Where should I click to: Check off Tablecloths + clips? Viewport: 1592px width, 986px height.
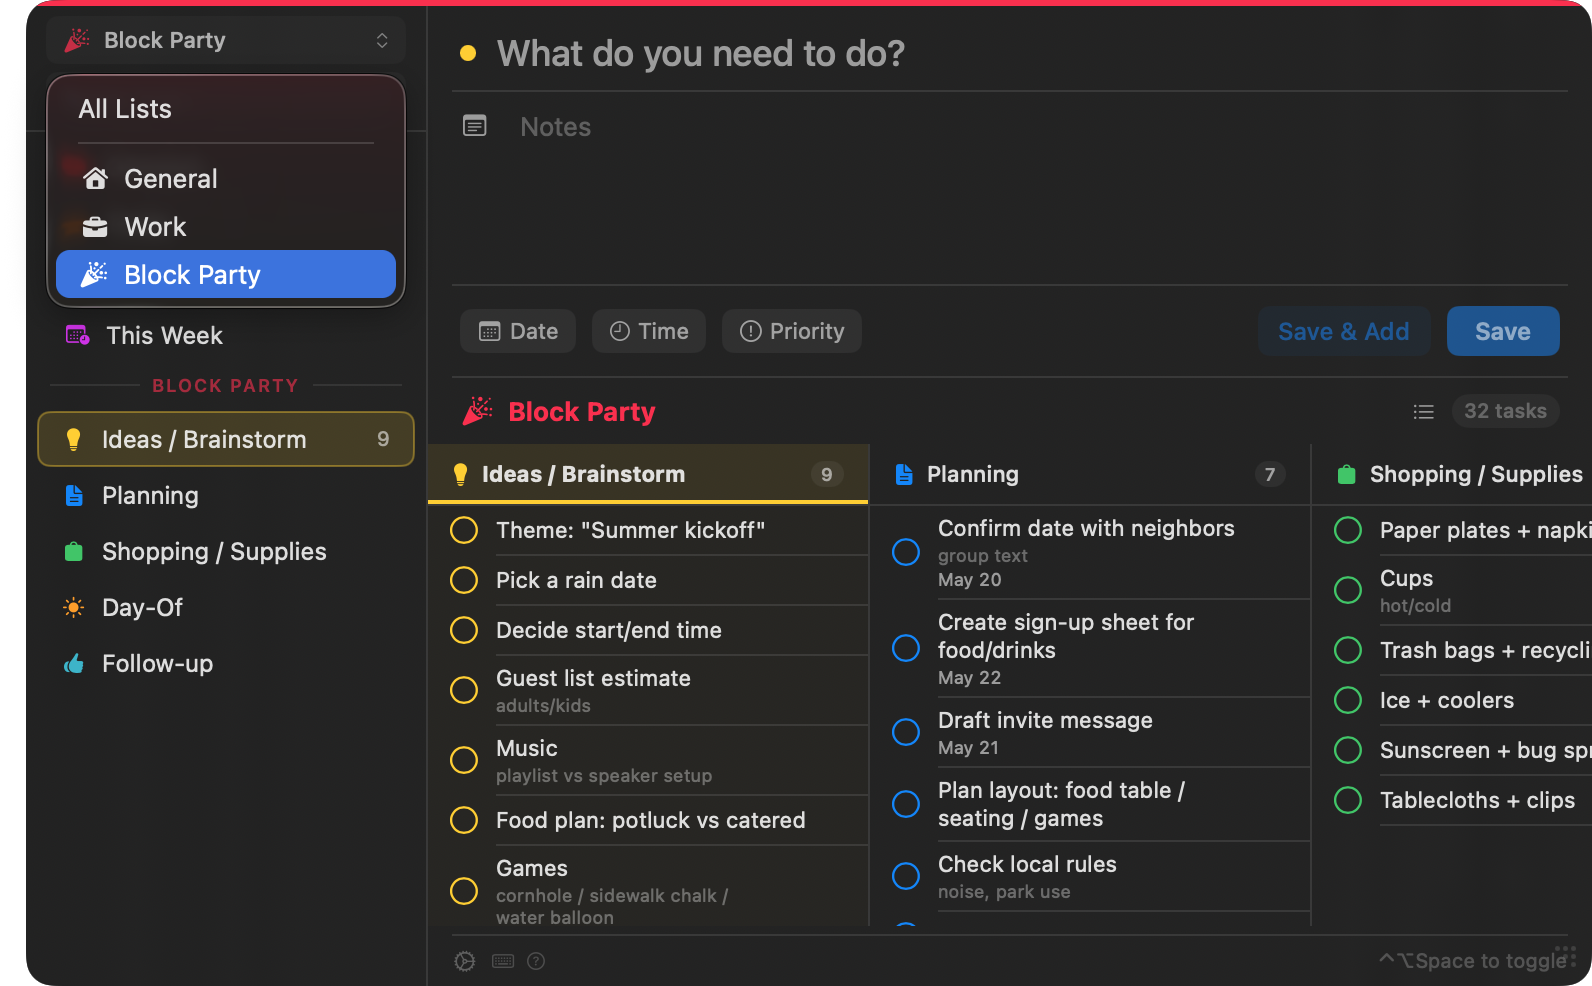(1348, 800)
